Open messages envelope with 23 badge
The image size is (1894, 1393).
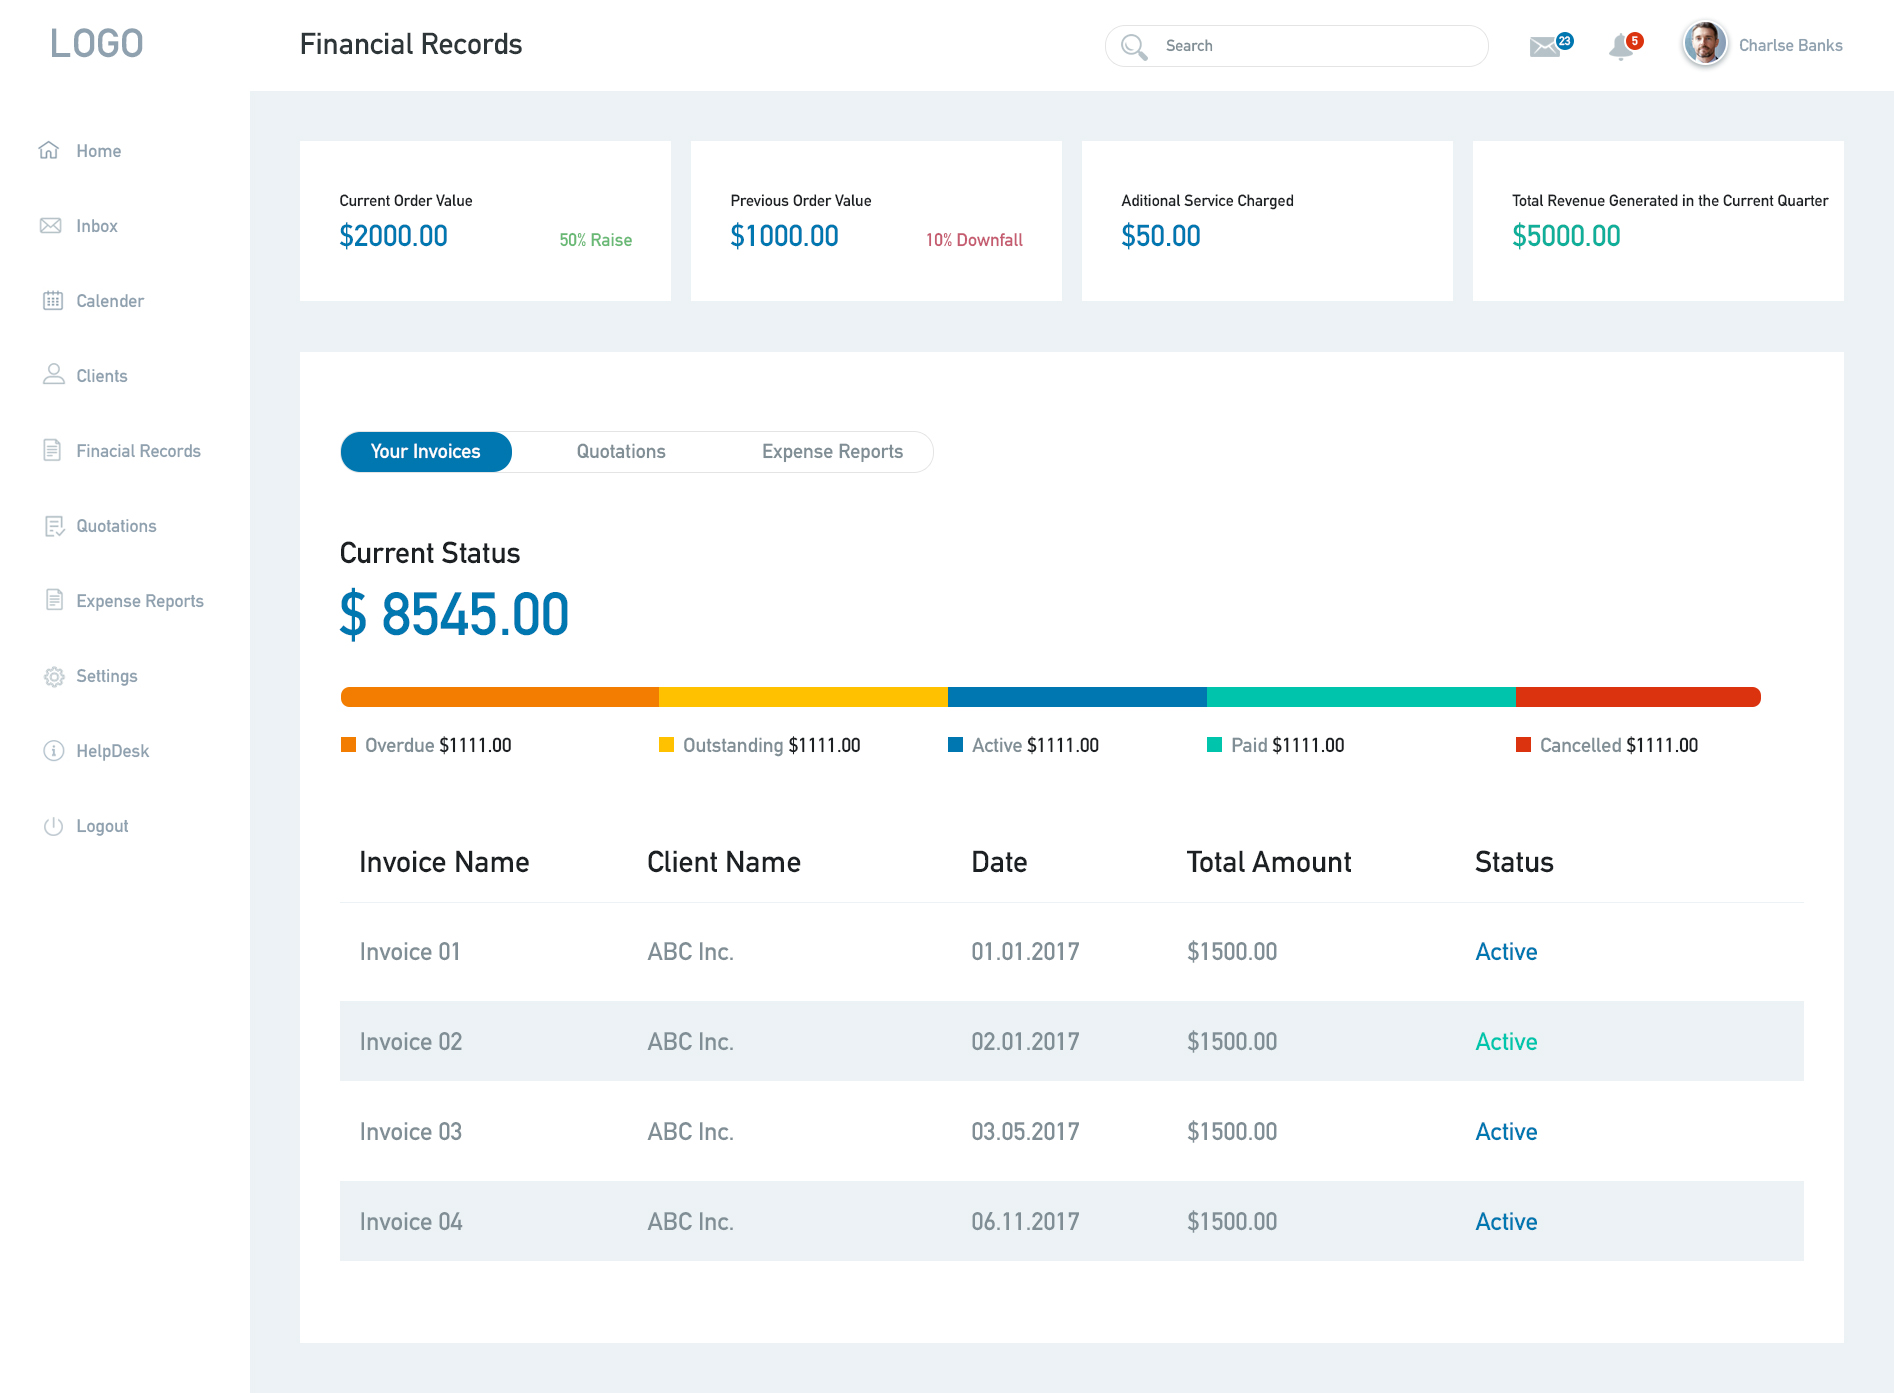(x=1551, y=45)
